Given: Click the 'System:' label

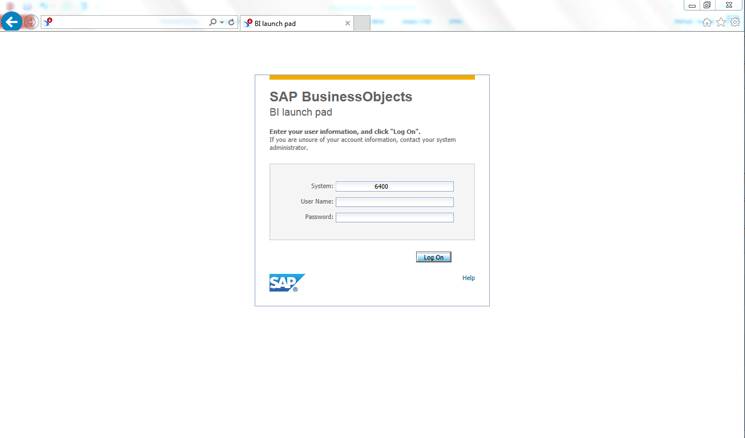Looking at the screenshot, I should 322,186.
